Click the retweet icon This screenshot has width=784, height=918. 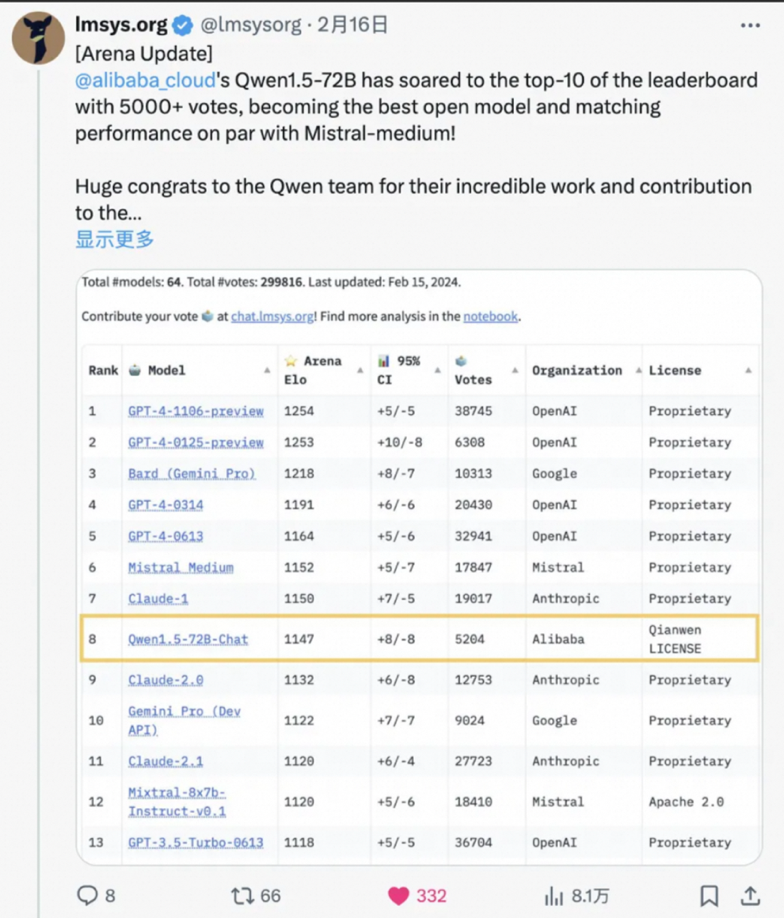coord(242,894)
